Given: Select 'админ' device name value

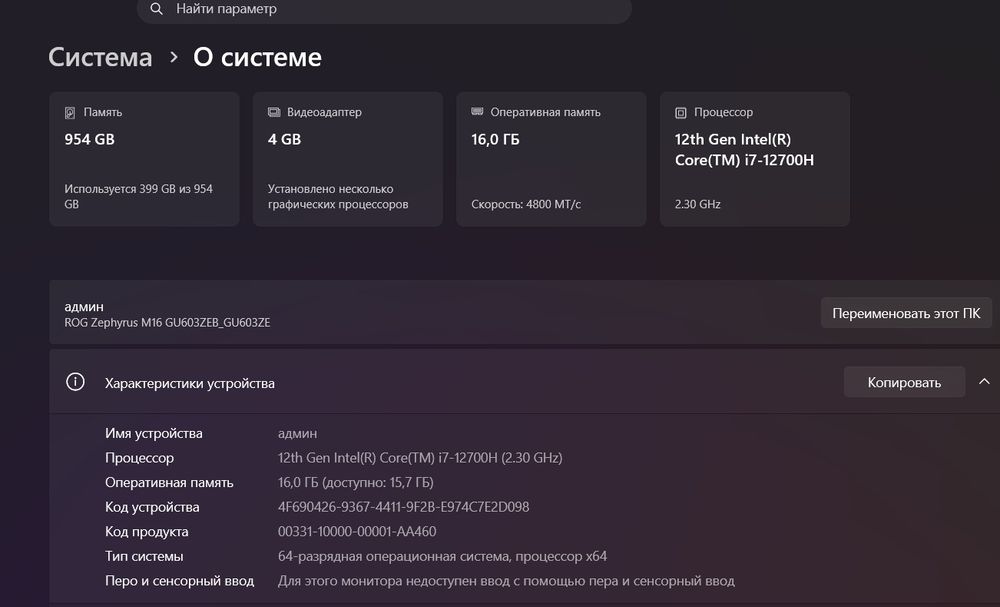Looking at the screenshot, I should (297, 434).
